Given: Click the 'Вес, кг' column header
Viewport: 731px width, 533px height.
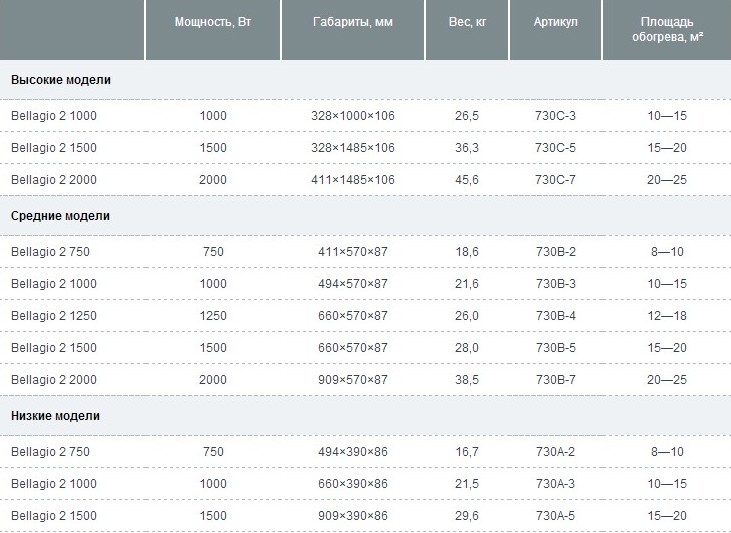Looking at the screenshot, I should [x=467, y=22].
